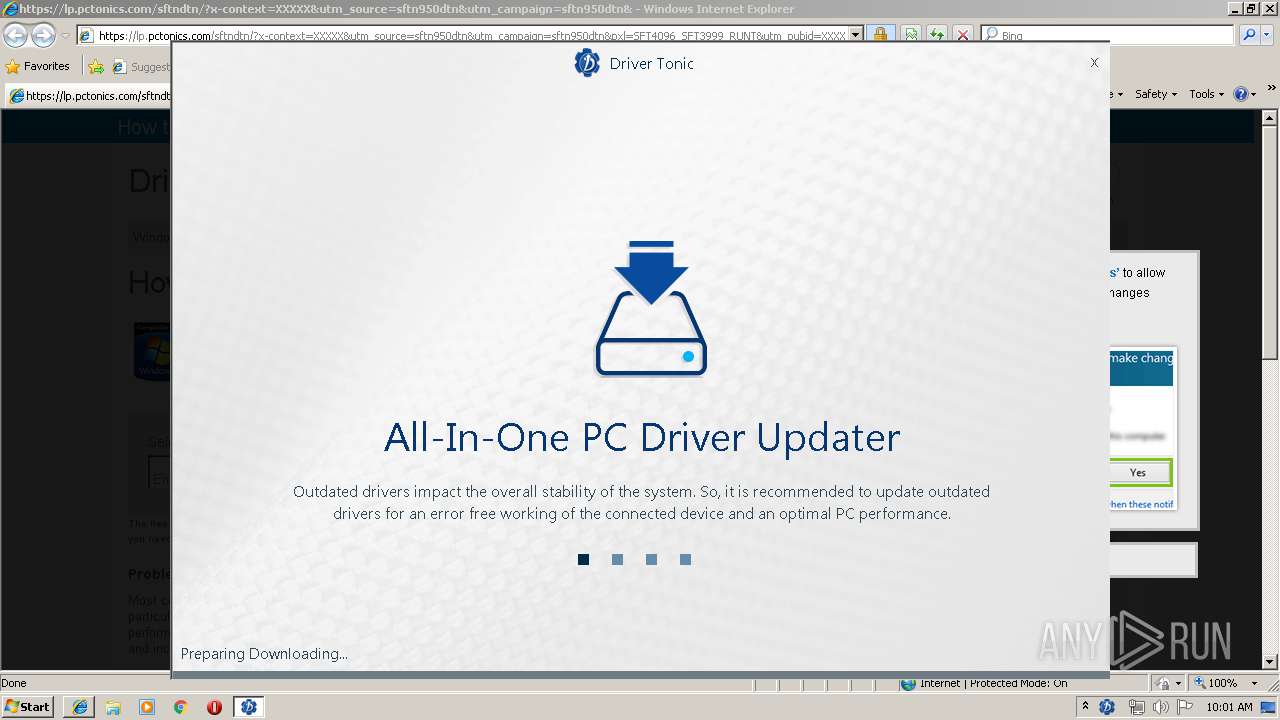Open the address bar history dropdown
1280x720 pixels.
pos(855,35)
